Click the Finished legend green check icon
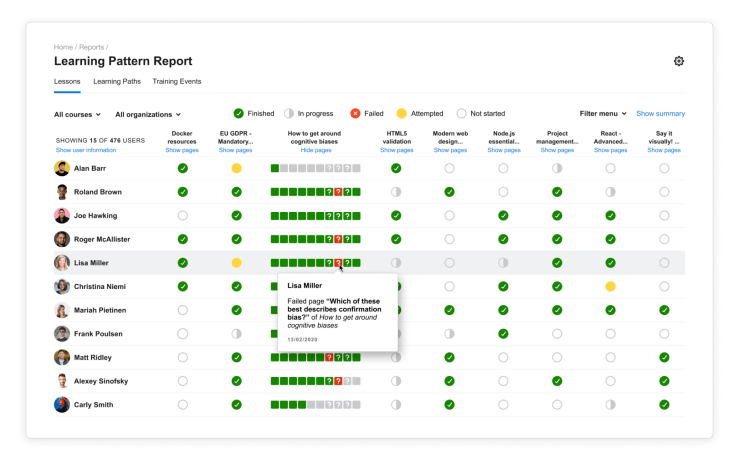 238,114
